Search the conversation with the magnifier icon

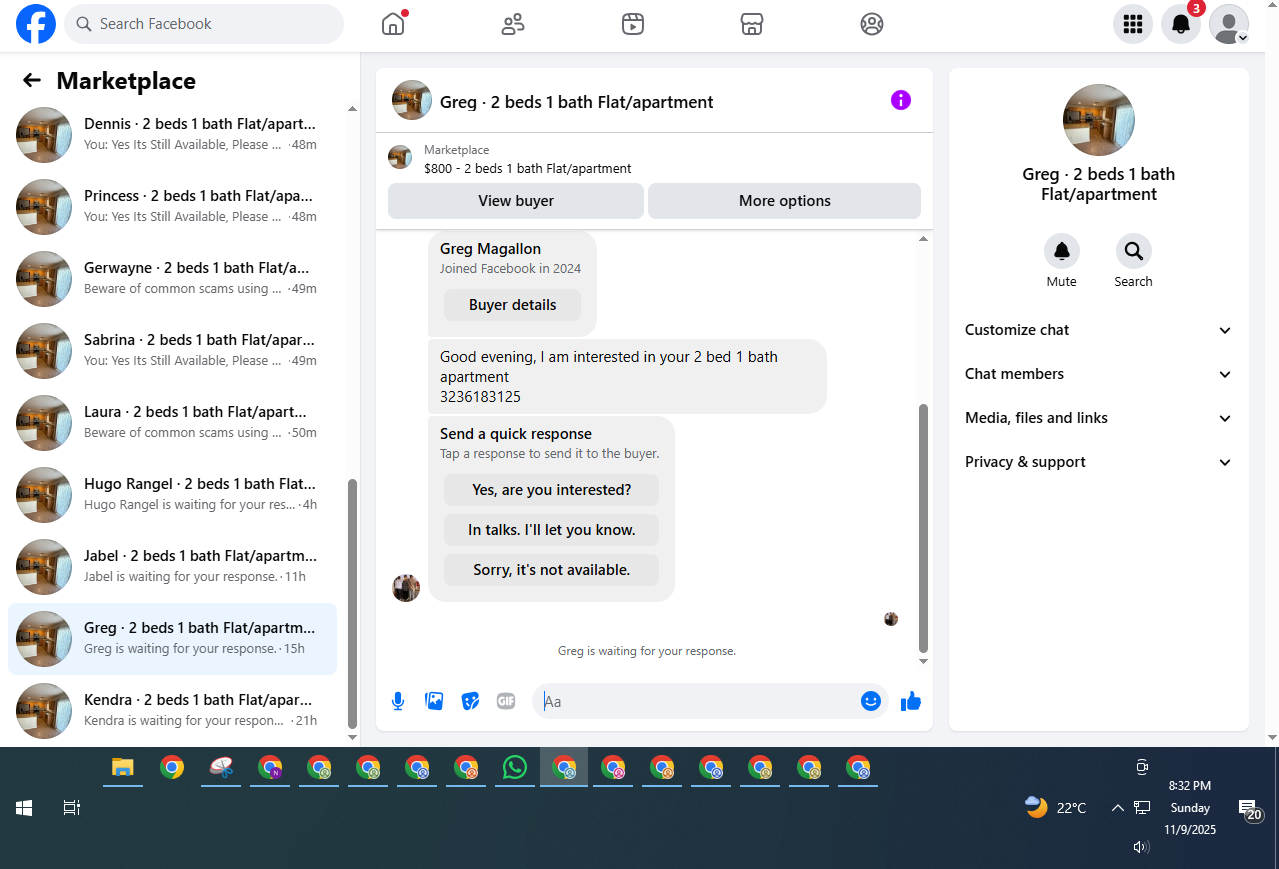click(x=1134, y=251)
